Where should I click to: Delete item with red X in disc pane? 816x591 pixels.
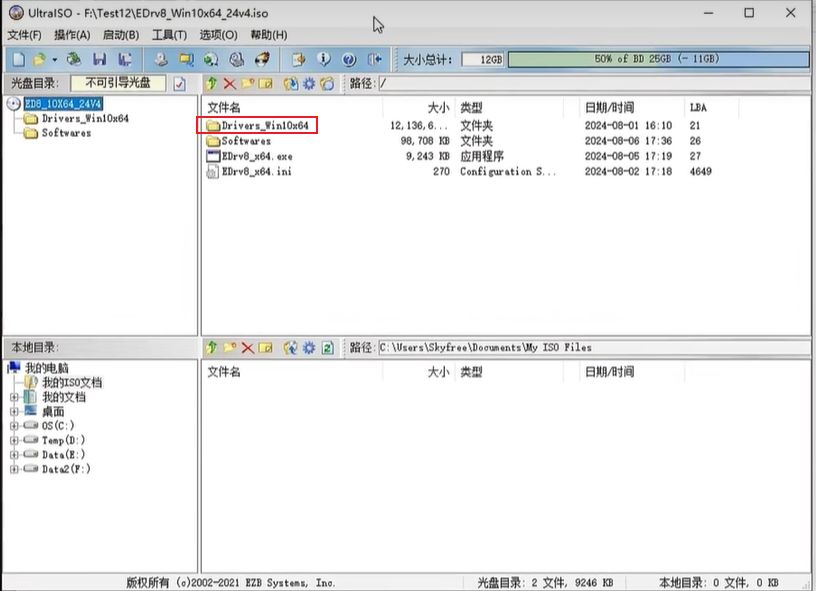pos(230,84)
